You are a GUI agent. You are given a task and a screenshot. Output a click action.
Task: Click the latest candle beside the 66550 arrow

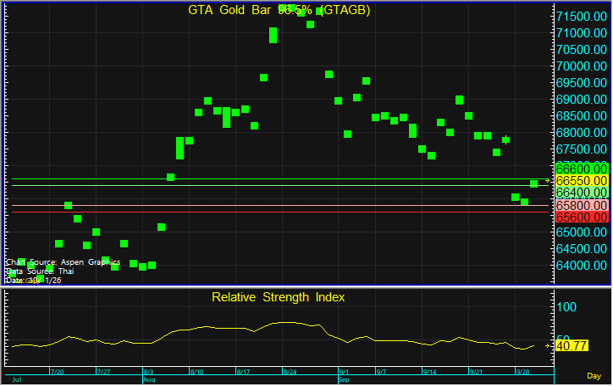[x=534, y=184]
